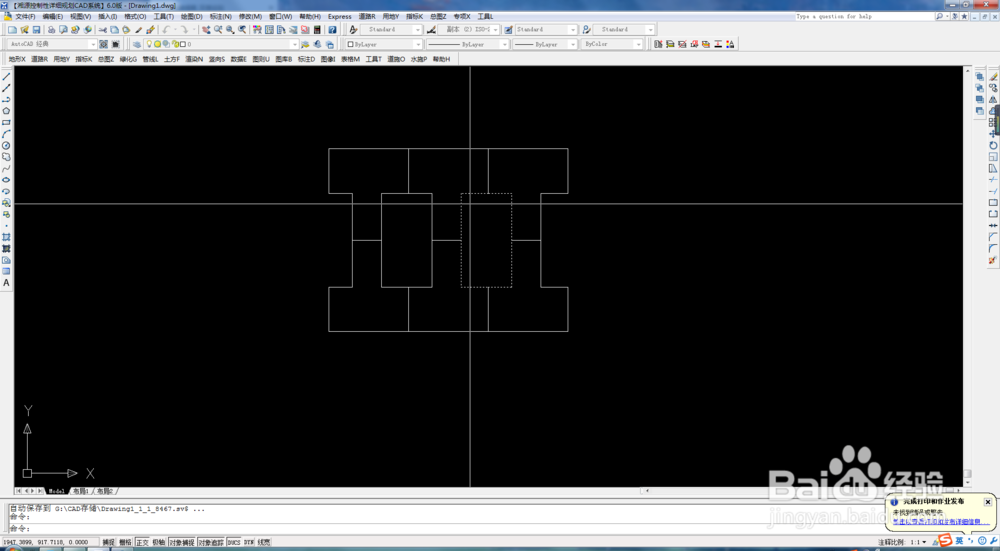This screenshot has height=551, width=1000.
Task: Select the Line draw tool
Action: (6, 77)
